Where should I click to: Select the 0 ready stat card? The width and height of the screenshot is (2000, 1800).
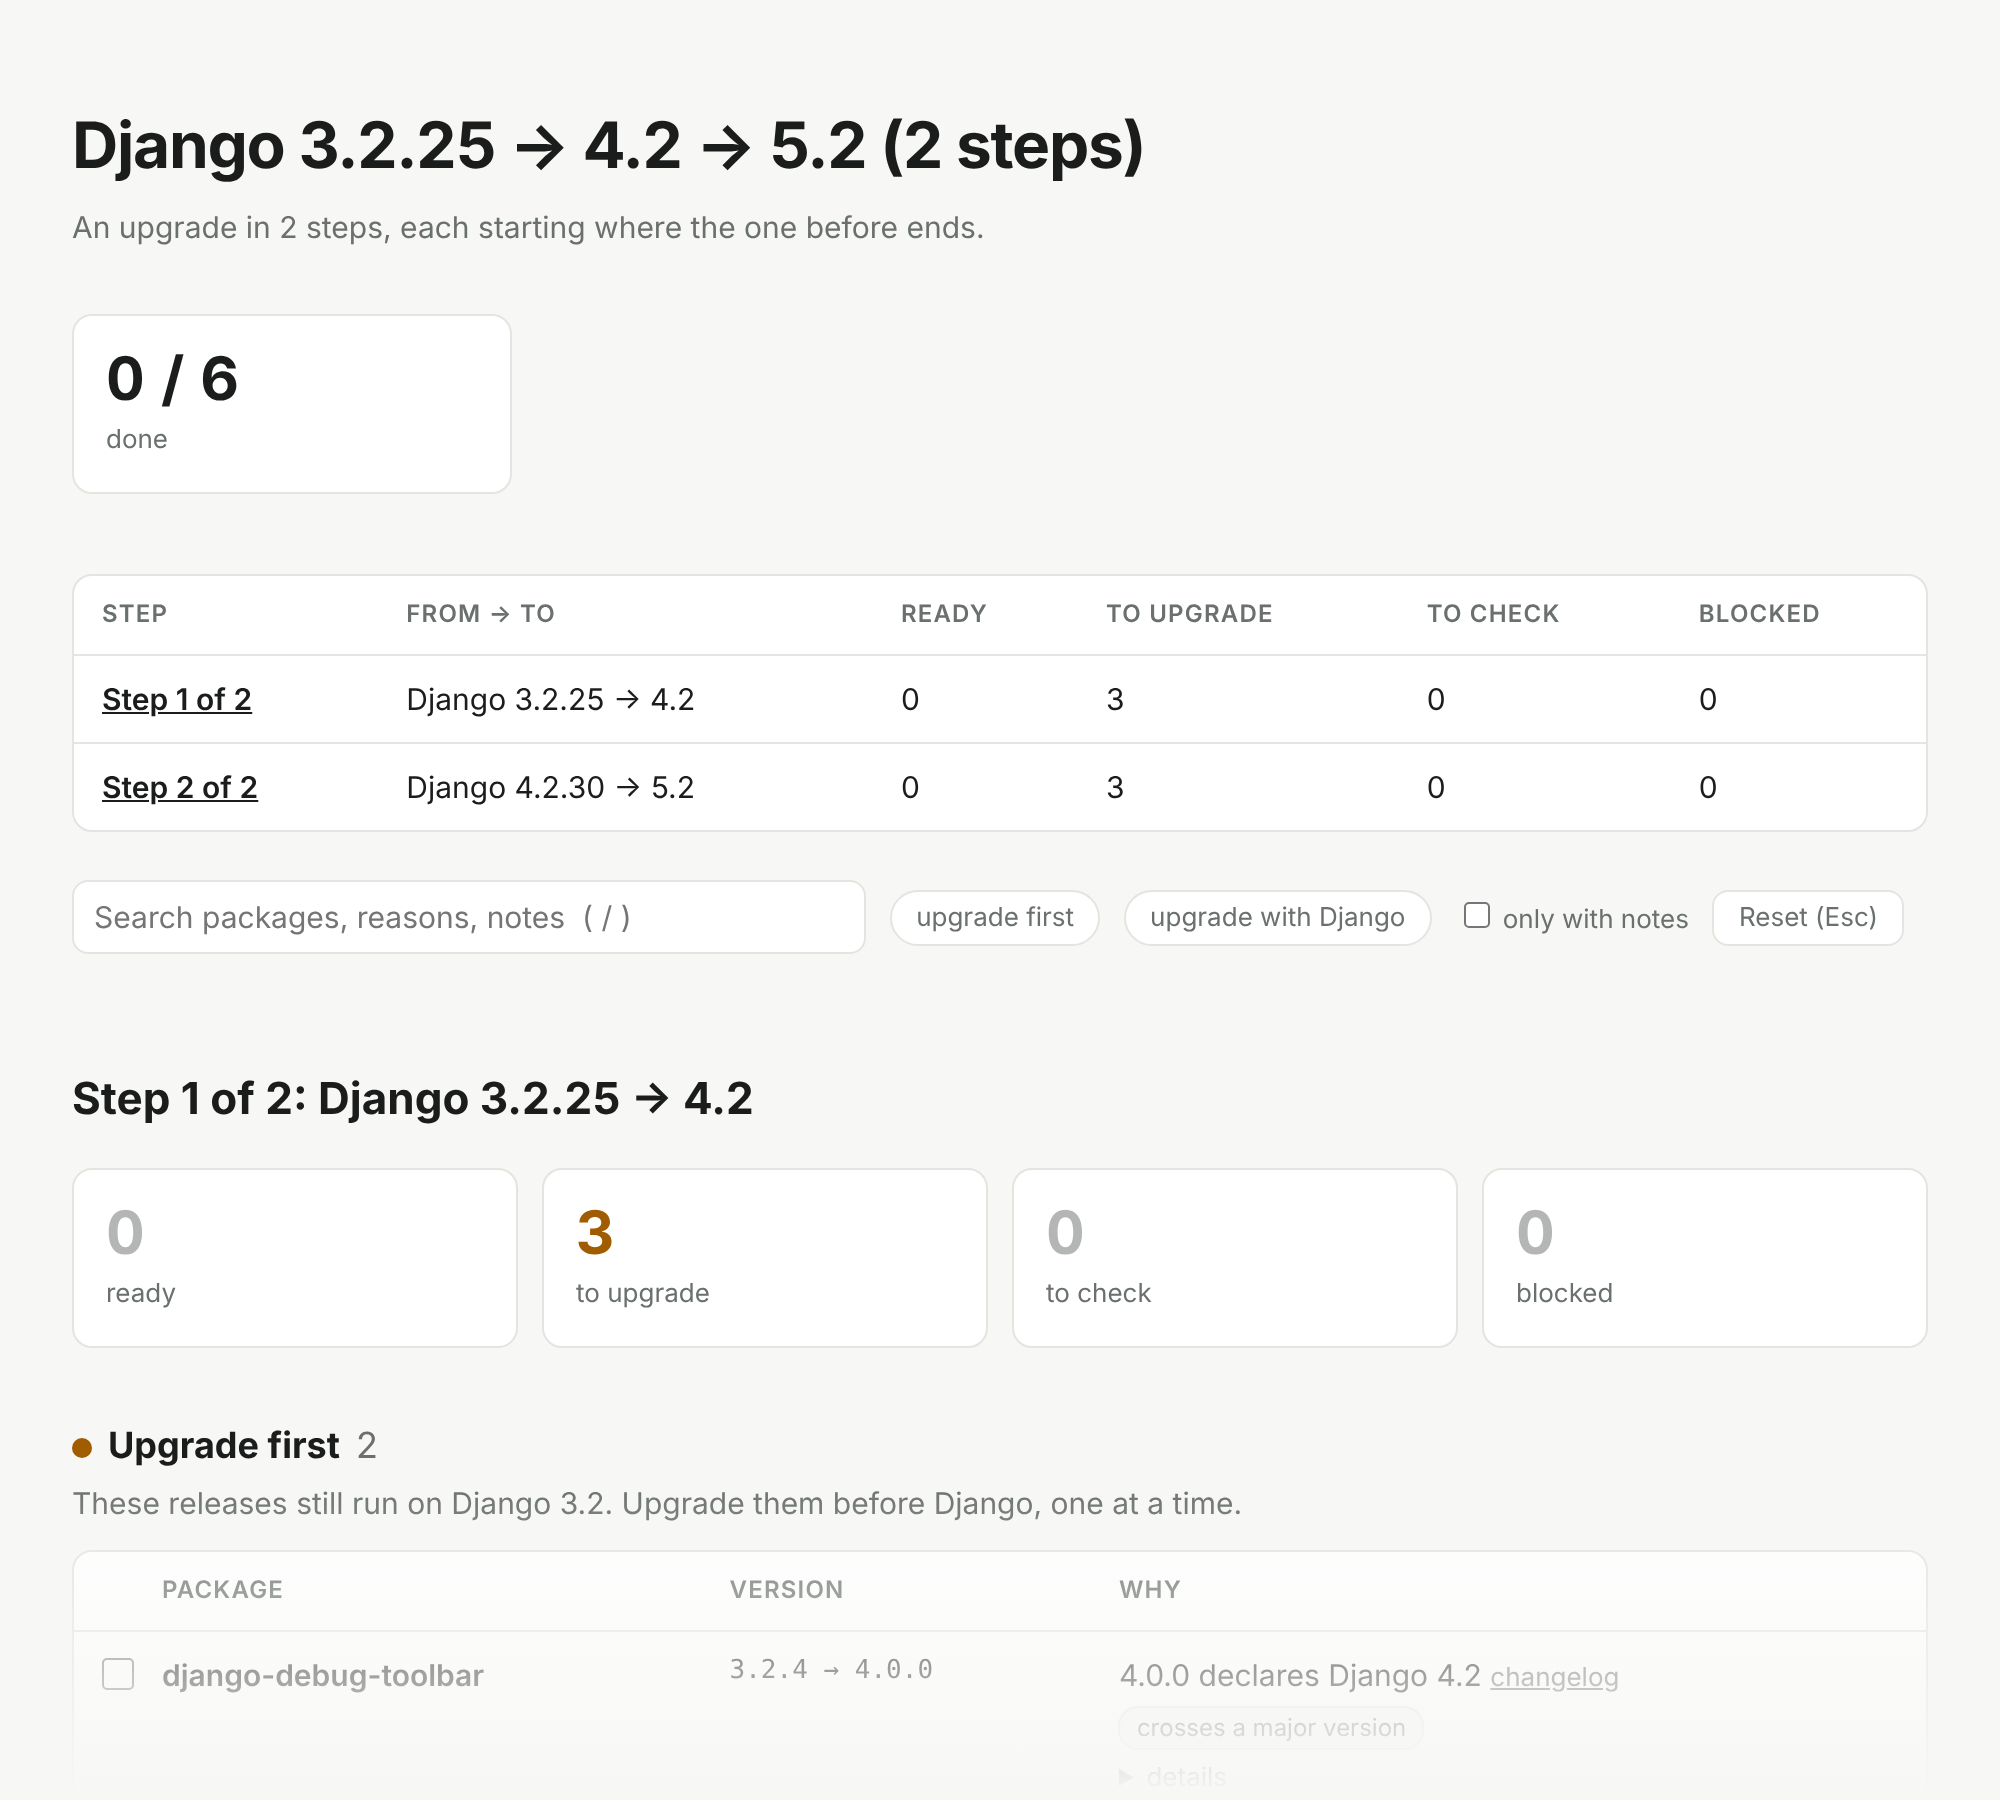click(295, 1258)
